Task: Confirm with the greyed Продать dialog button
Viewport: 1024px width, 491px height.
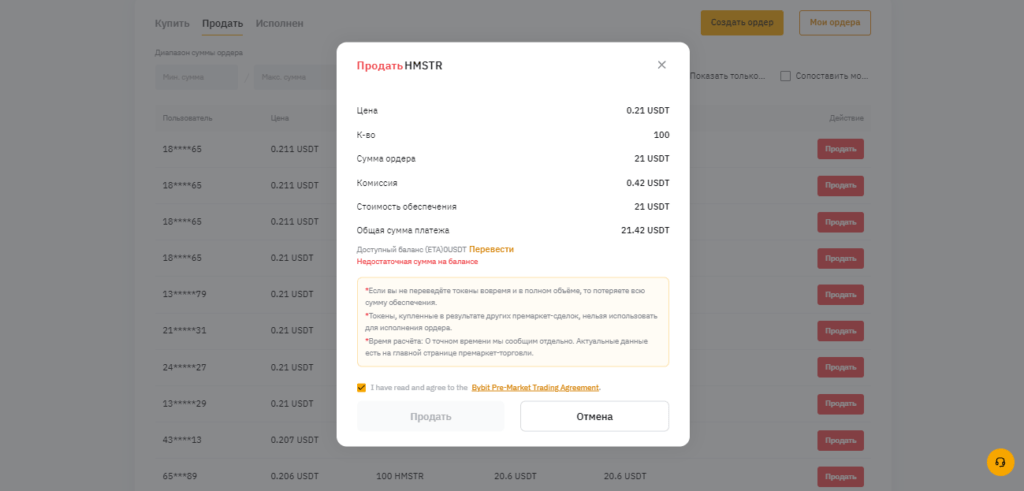Action: (430, 417)
